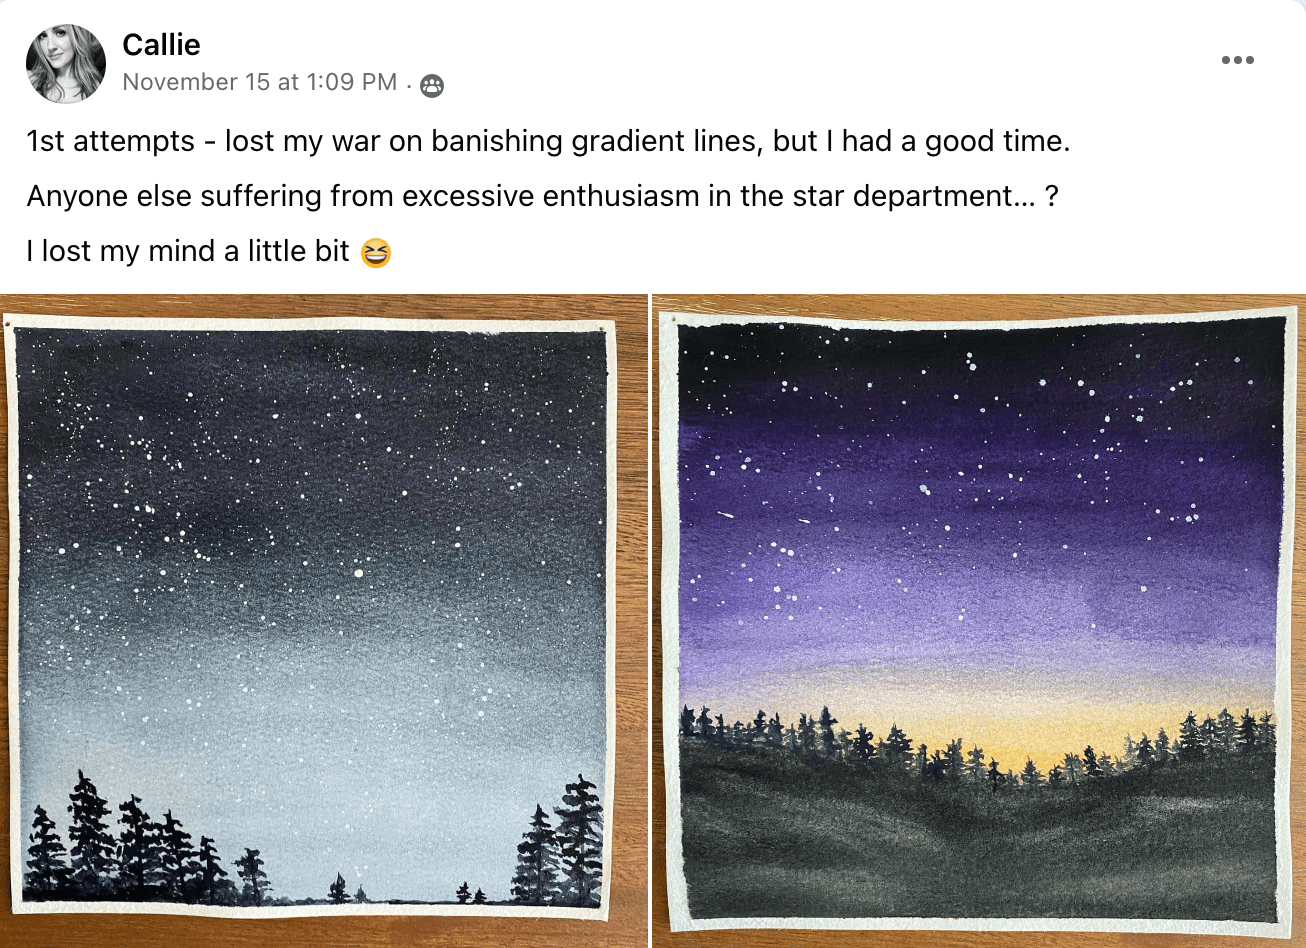Screen dimensions: 1306x948
Task: Click the dark hillside foreground in right painting
Action: 980,850
